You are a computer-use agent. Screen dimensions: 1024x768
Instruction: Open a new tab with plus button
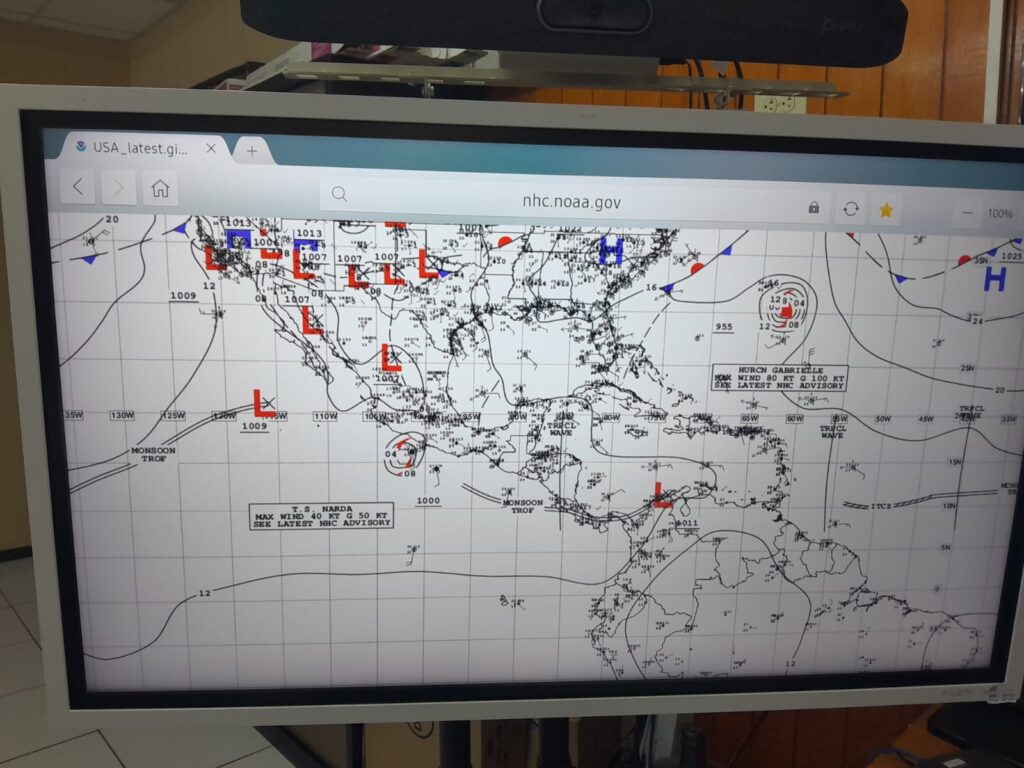pyautogui.click(x=251, y=151)
